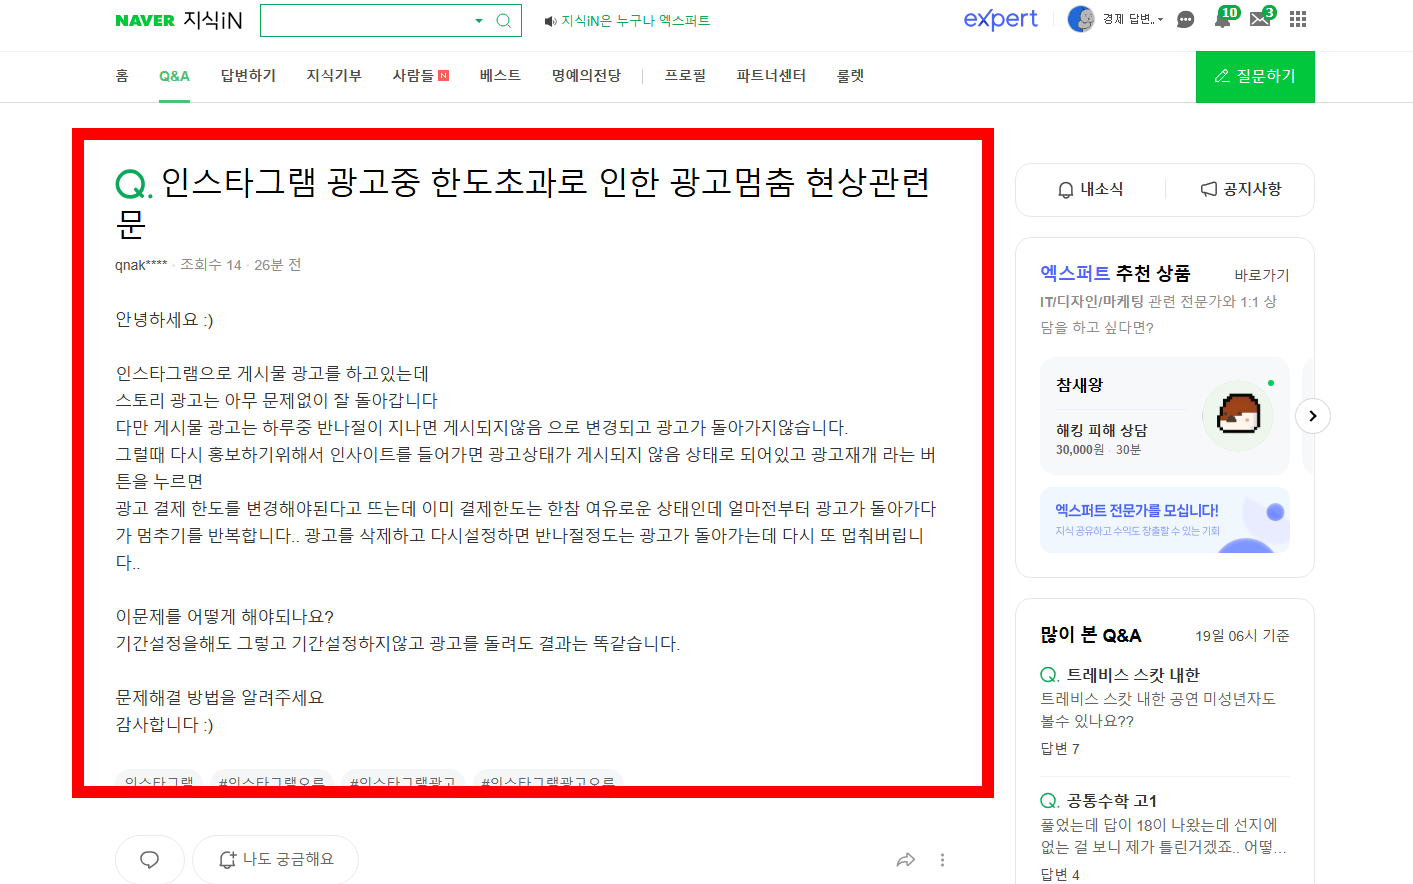Open the 지식기부 tab
The width and height of the screenshot is (1413, 884).
click(334, 76)
